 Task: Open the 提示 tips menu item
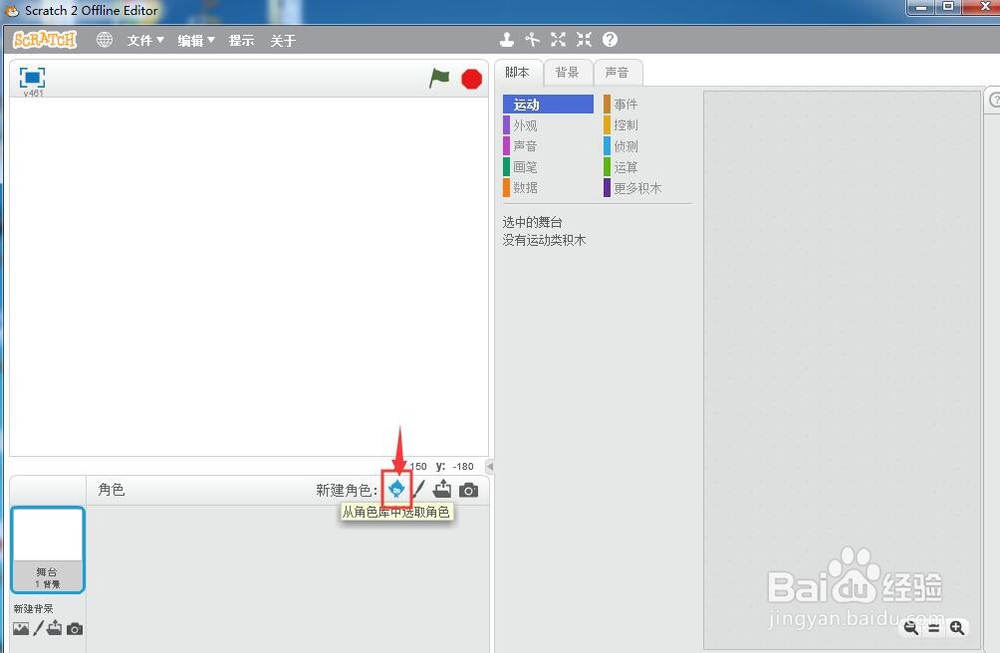(x=241, y=40)
